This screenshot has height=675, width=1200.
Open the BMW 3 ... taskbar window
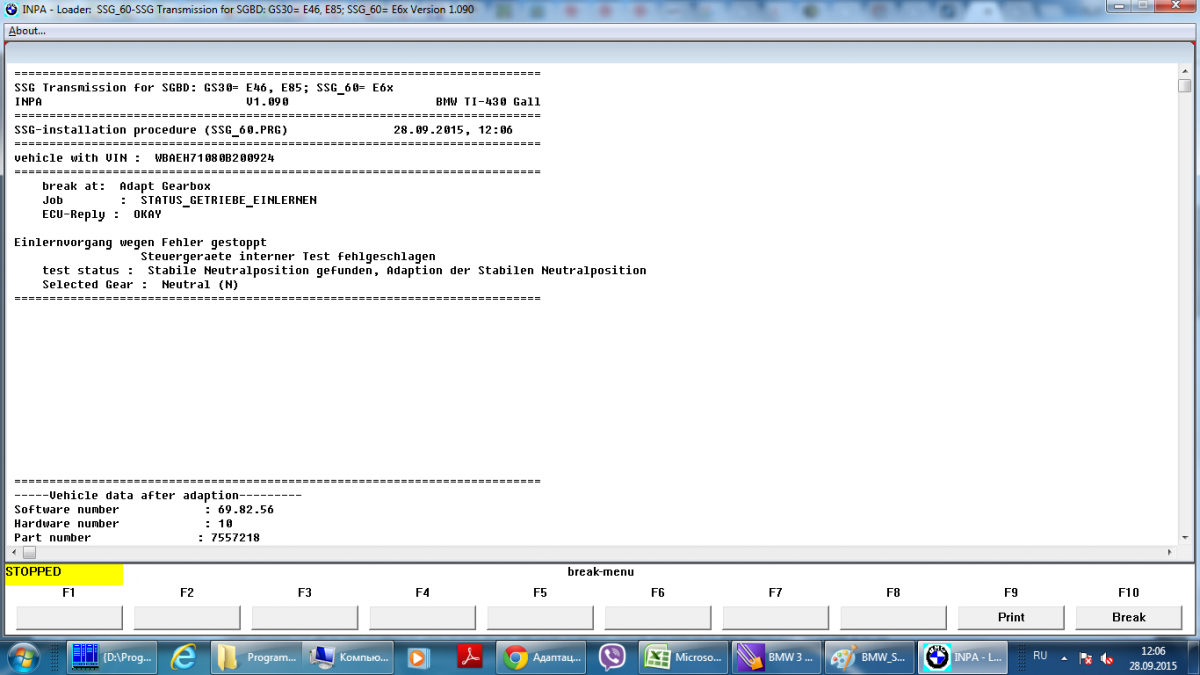(776, 658)
